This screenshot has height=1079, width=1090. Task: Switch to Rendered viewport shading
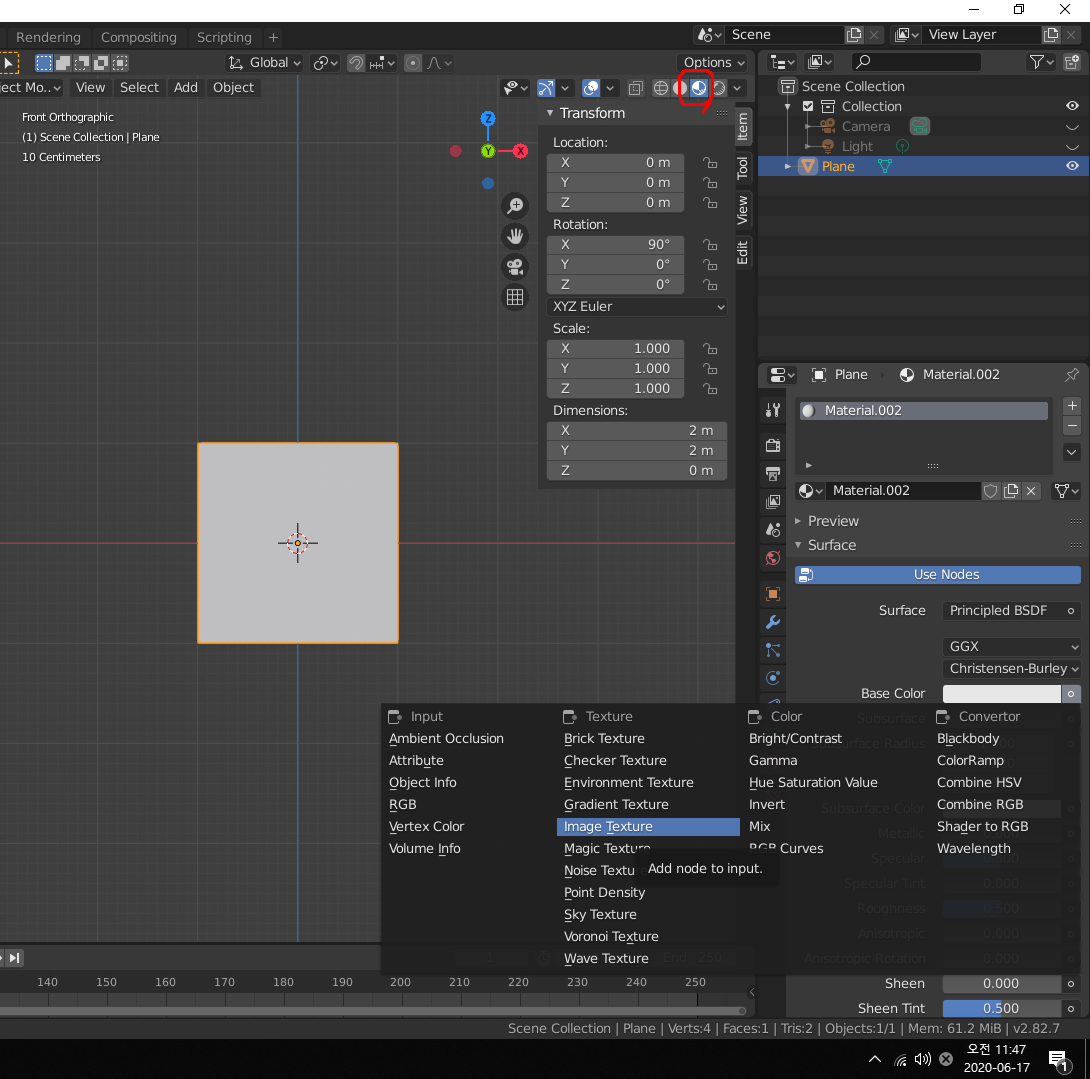(719, 88)
